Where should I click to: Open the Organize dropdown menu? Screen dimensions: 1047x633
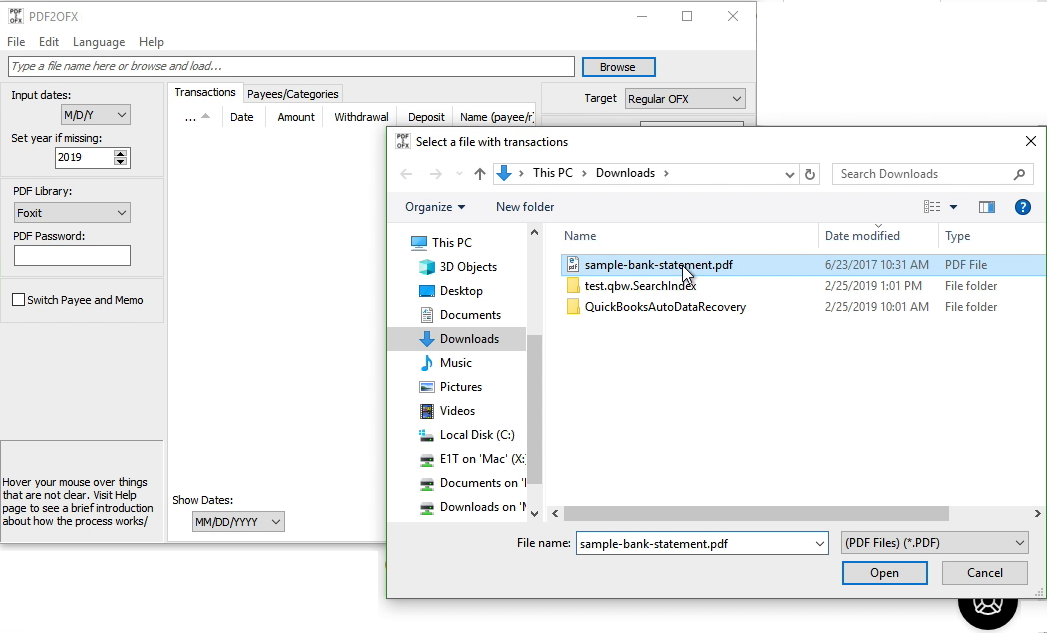435,207
